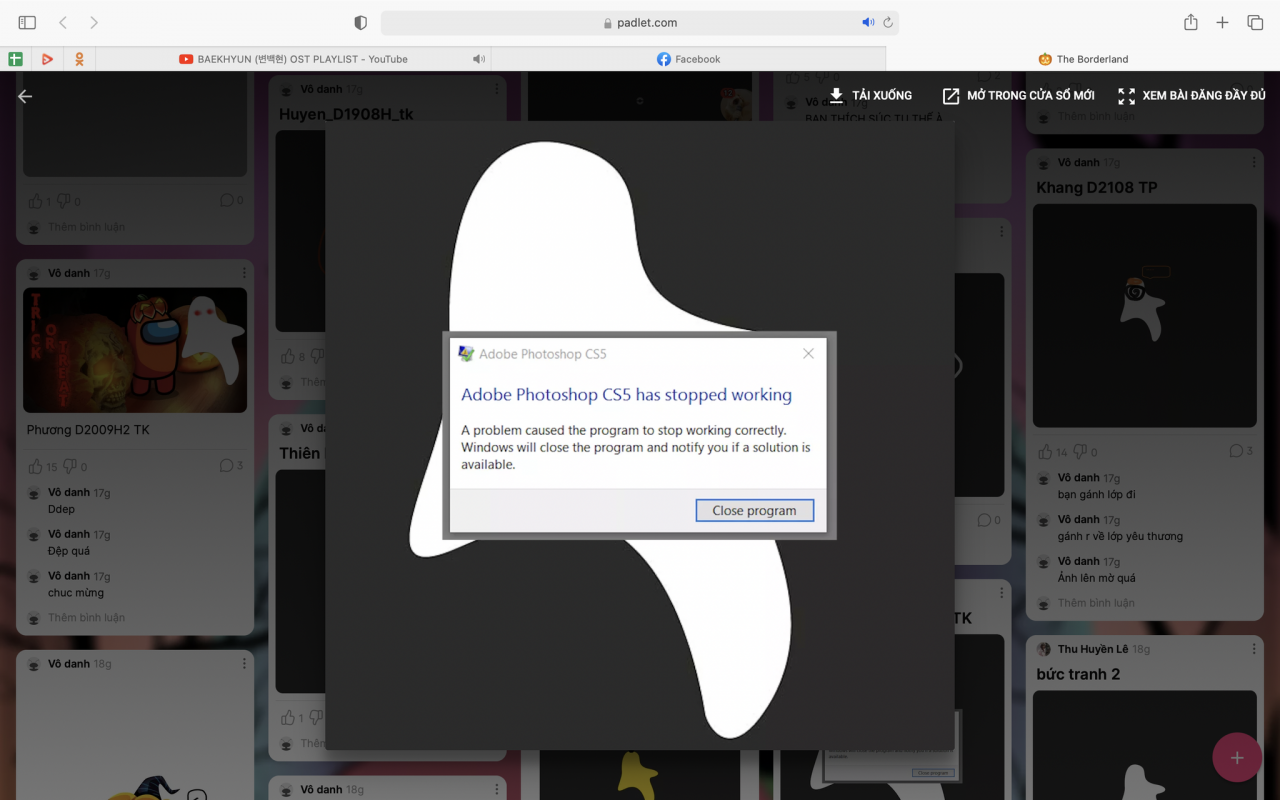Open the green plus pinned tab
Screen dimensions: 1280x800
coord(15,59)
